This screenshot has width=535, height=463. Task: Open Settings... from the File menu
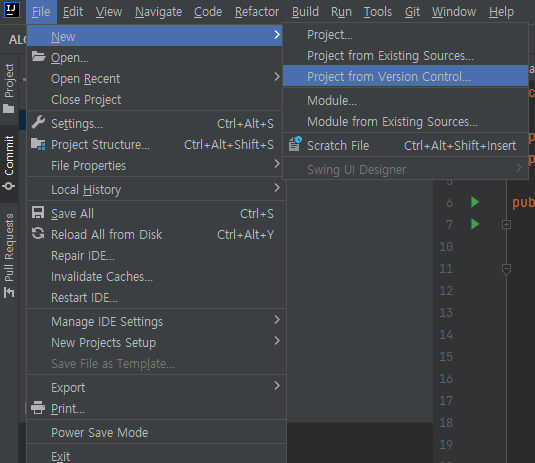(155, 124)
